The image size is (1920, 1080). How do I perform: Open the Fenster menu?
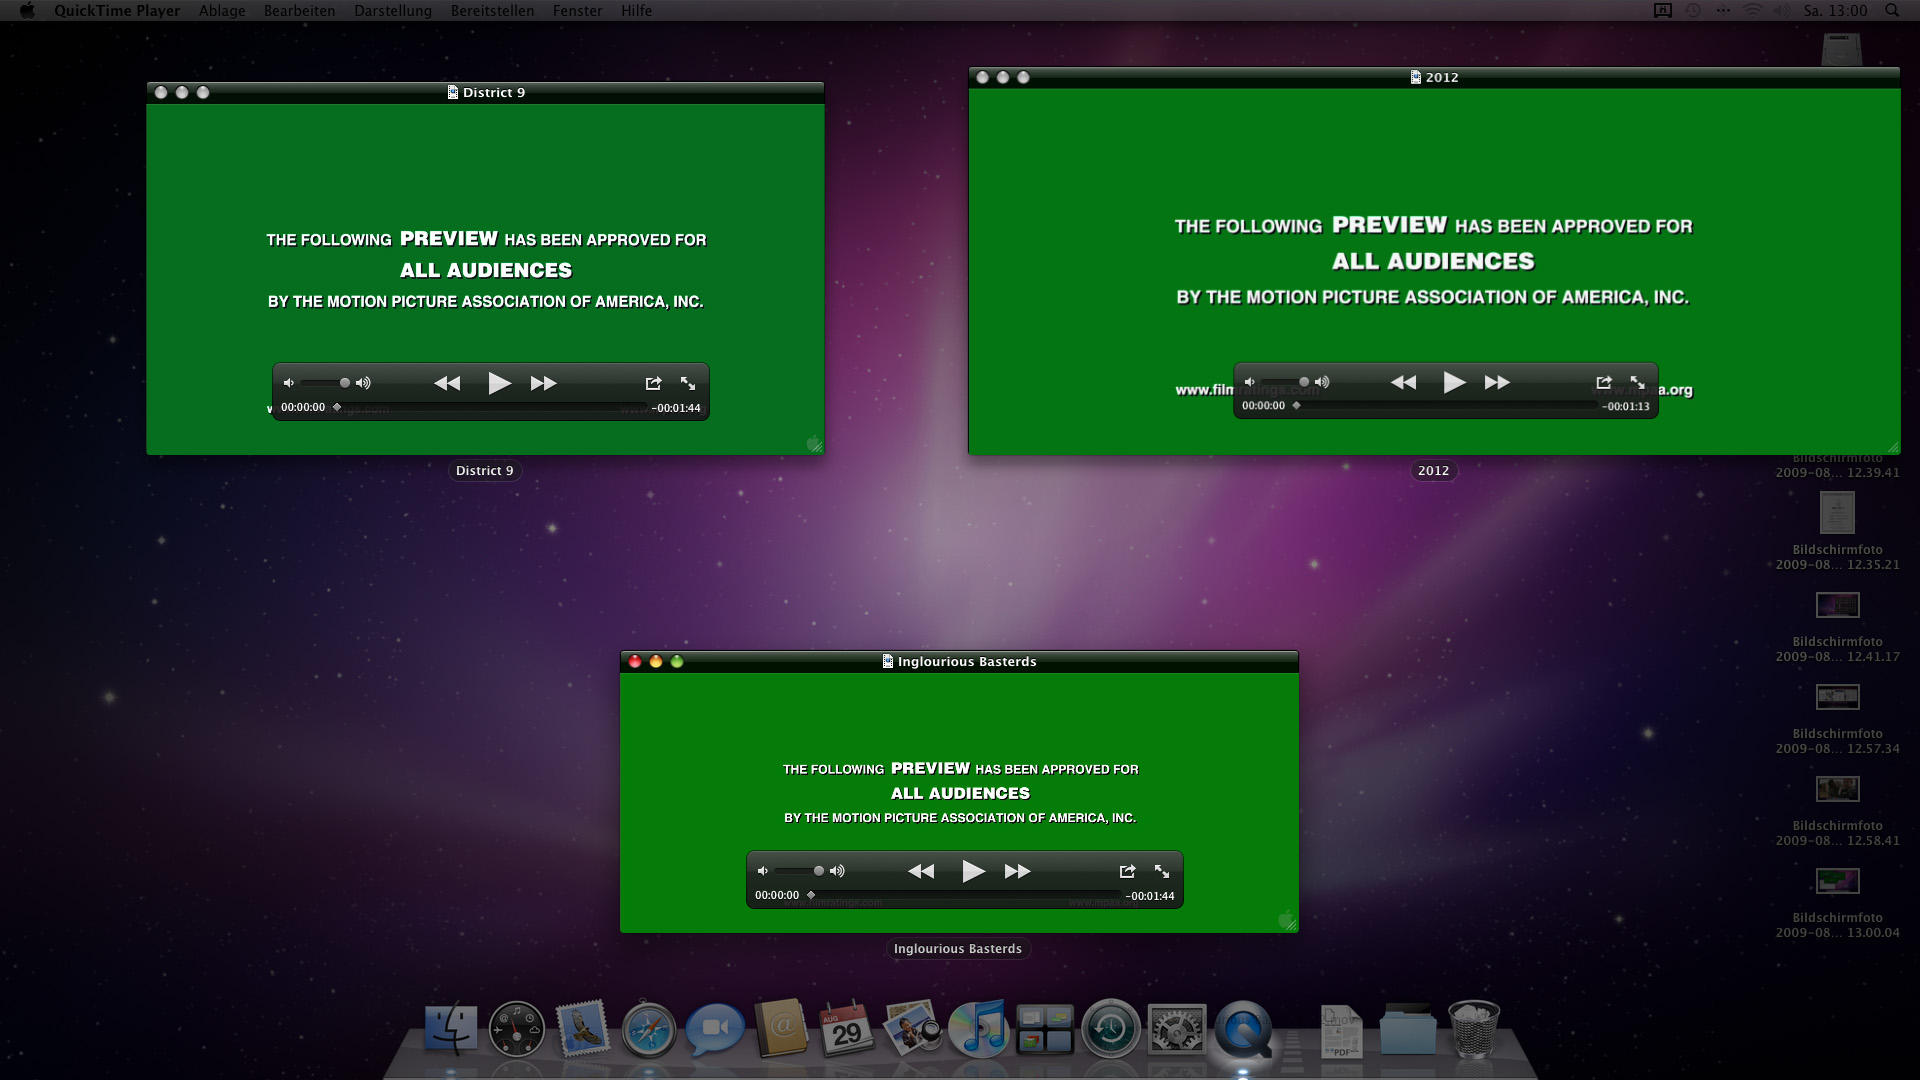[577, 10]
